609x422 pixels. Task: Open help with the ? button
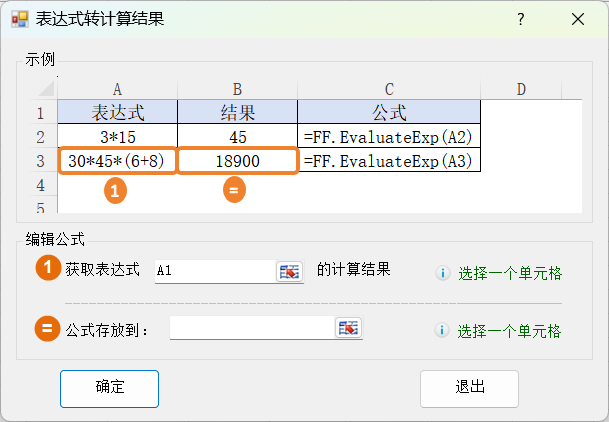point(520,19)
